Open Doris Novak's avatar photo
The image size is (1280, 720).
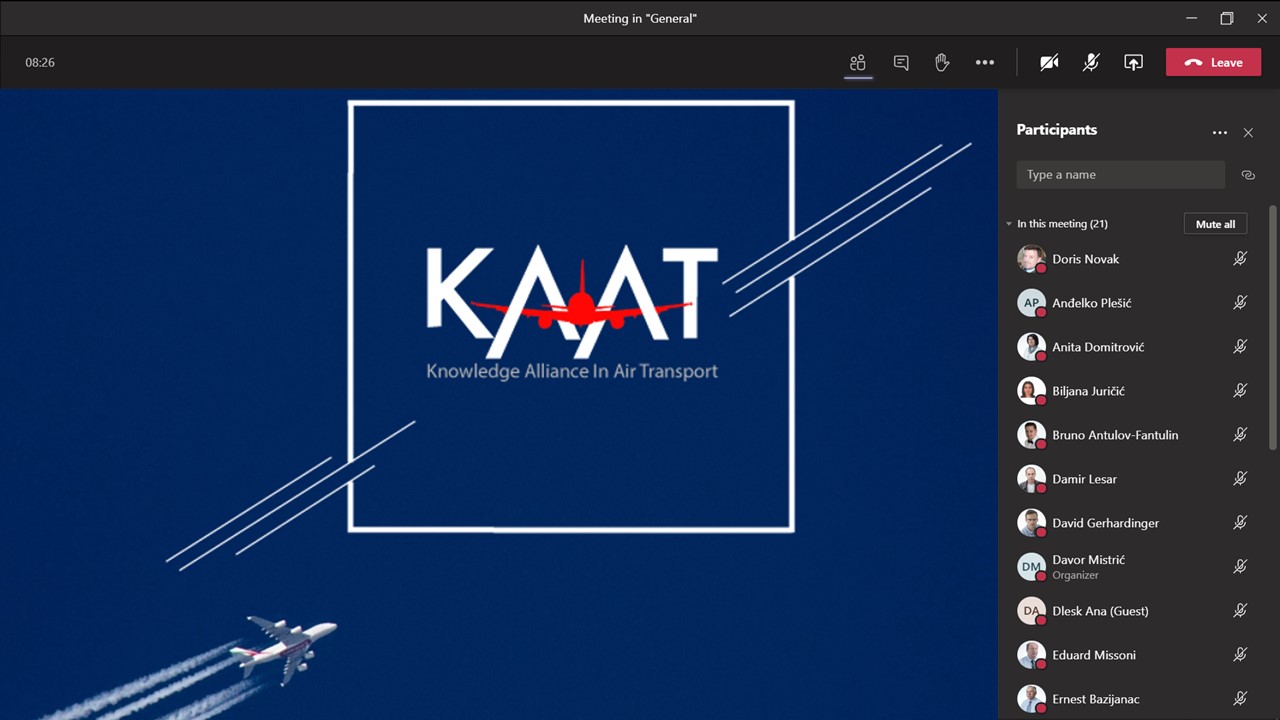pyautogui.click(x=1031, y=258)
